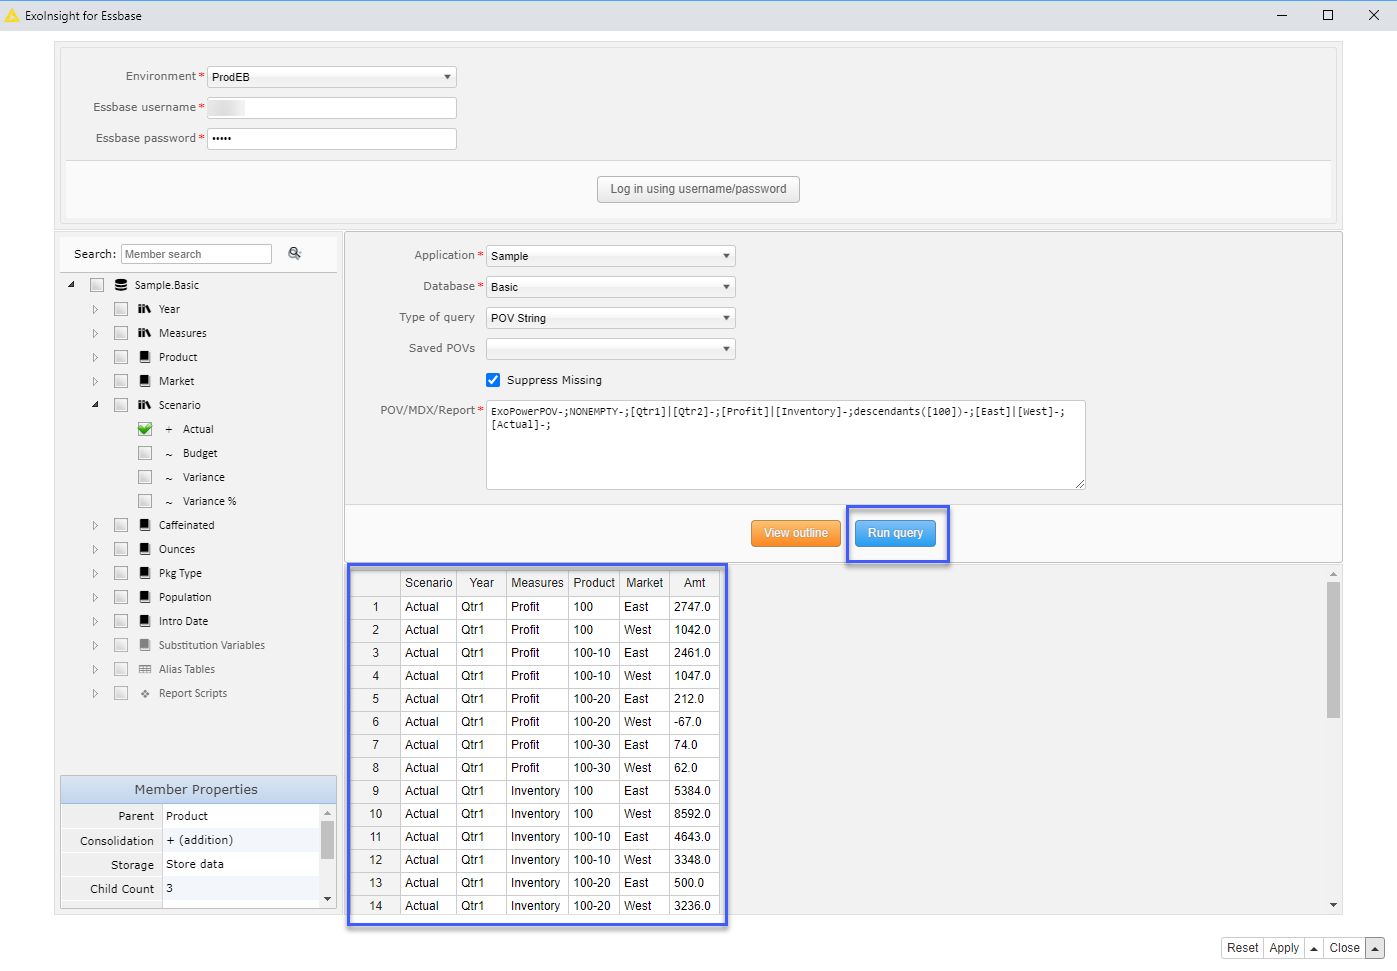Click the Caffeinated attribute icon

(145, 525)
